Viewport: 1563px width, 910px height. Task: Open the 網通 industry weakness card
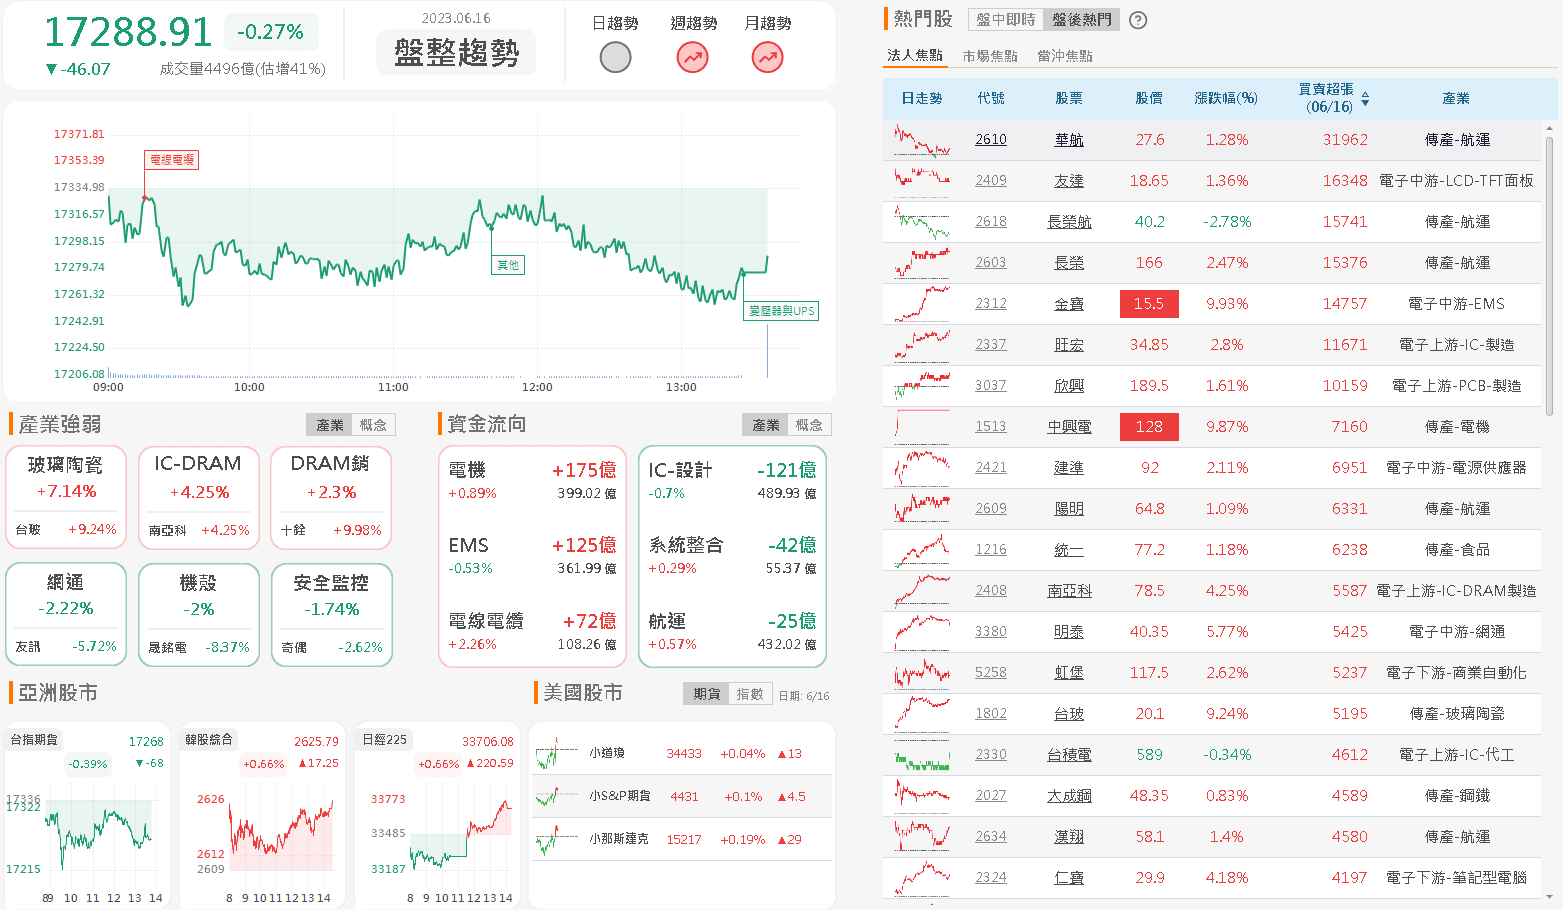click(66, 615)
